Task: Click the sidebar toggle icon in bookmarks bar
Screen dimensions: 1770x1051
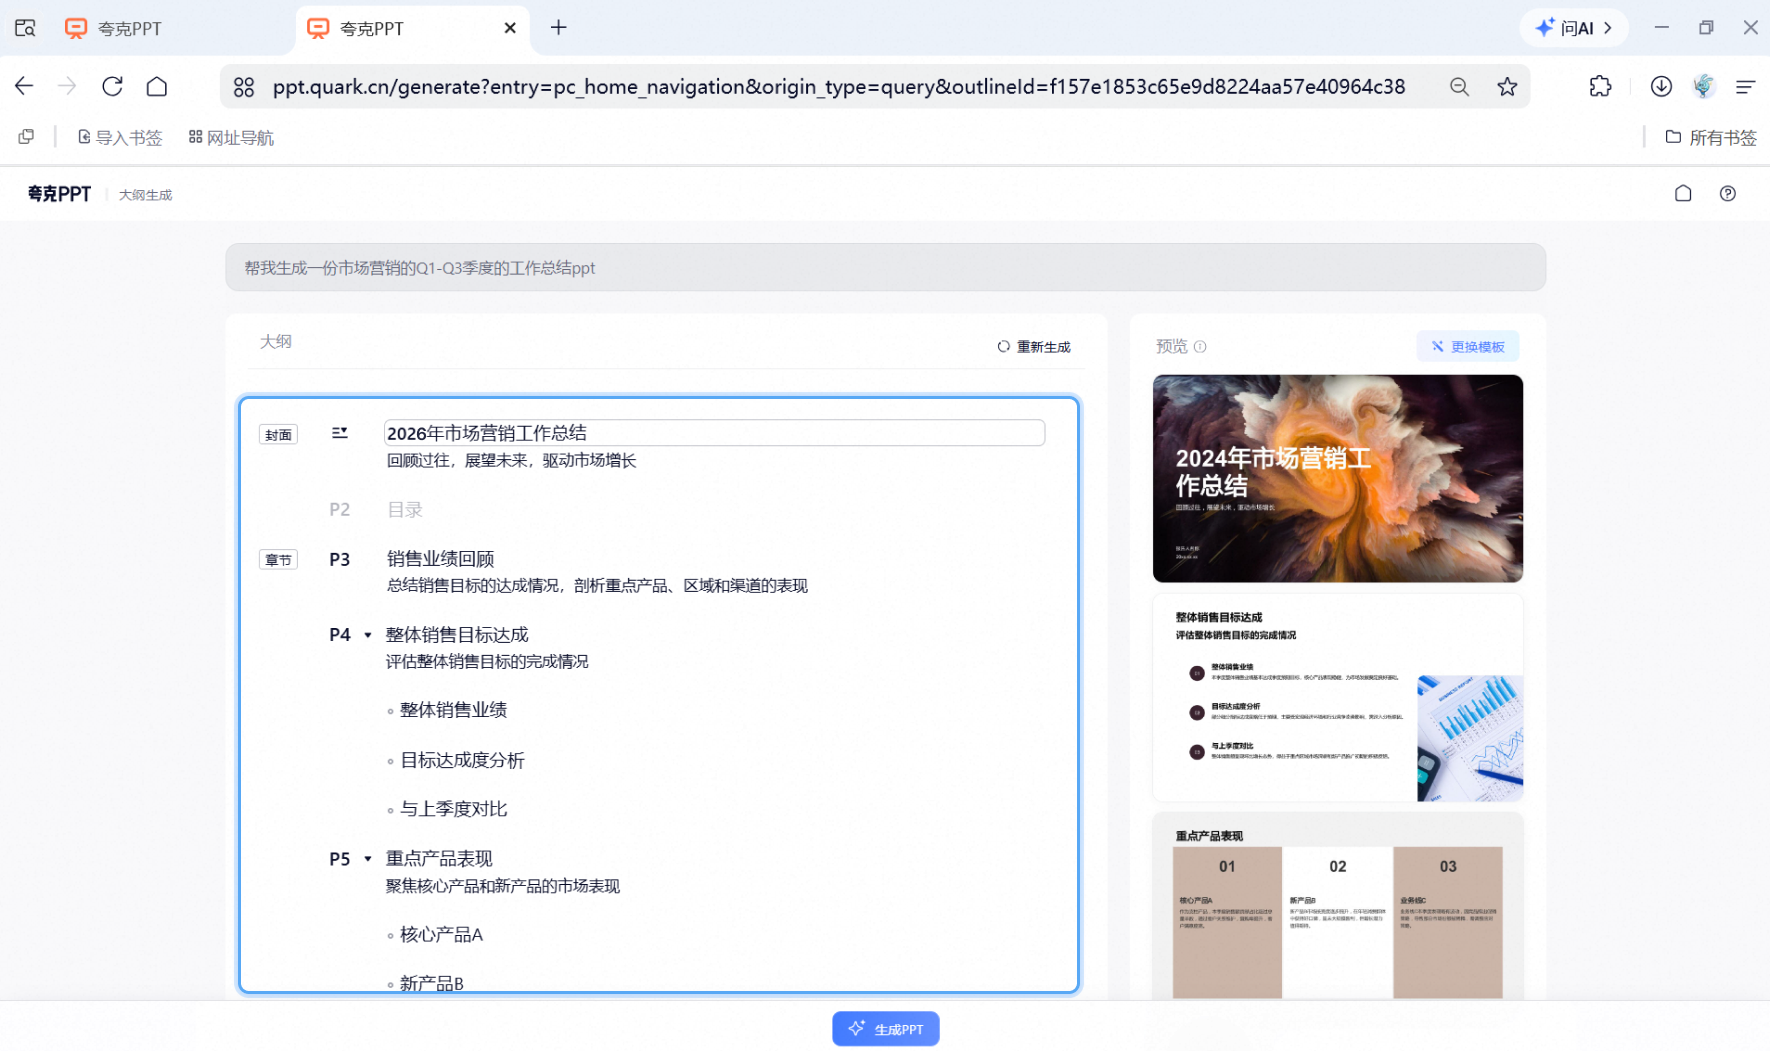Action: point(26,137)
